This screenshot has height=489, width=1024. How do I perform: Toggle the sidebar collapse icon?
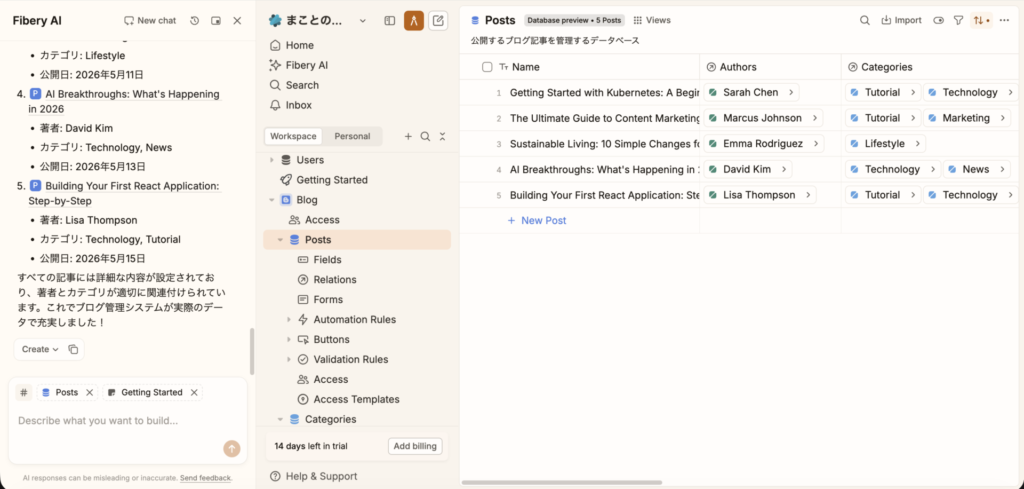[x=390, y=21]
